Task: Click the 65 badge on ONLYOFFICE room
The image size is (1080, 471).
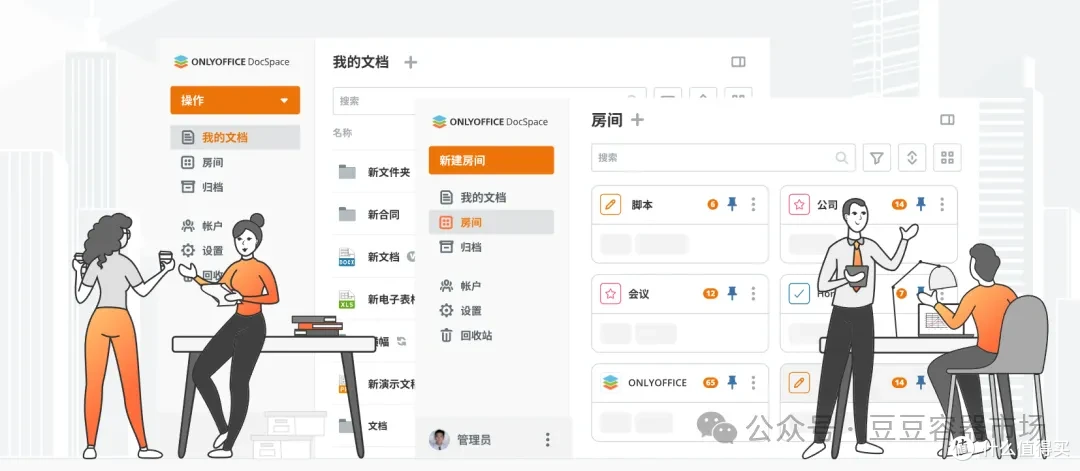Action: [x=711, y=383]
